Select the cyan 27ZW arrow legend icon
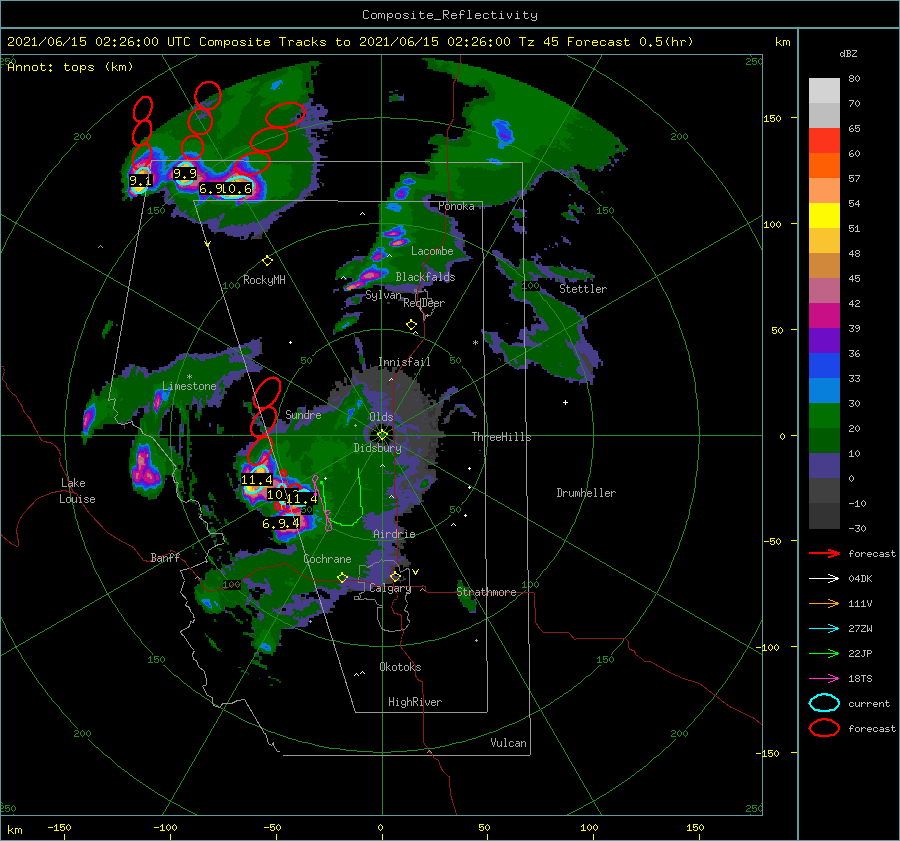The height and width of the screenshot is (841, 900). (824, 628)
